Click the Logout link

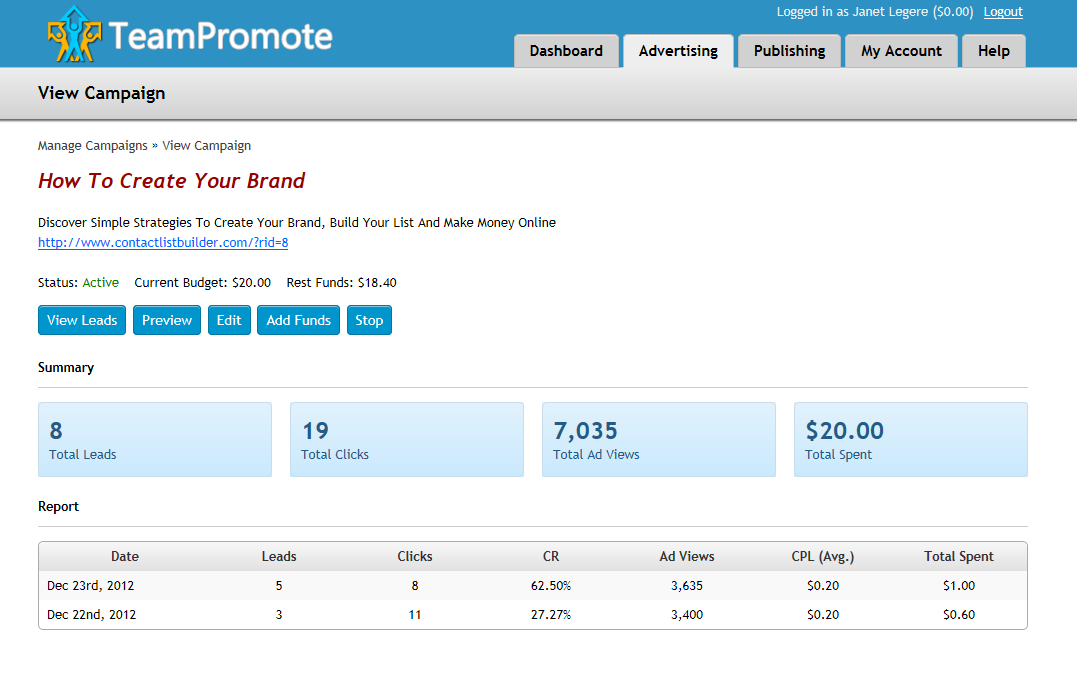[1003, 12]
